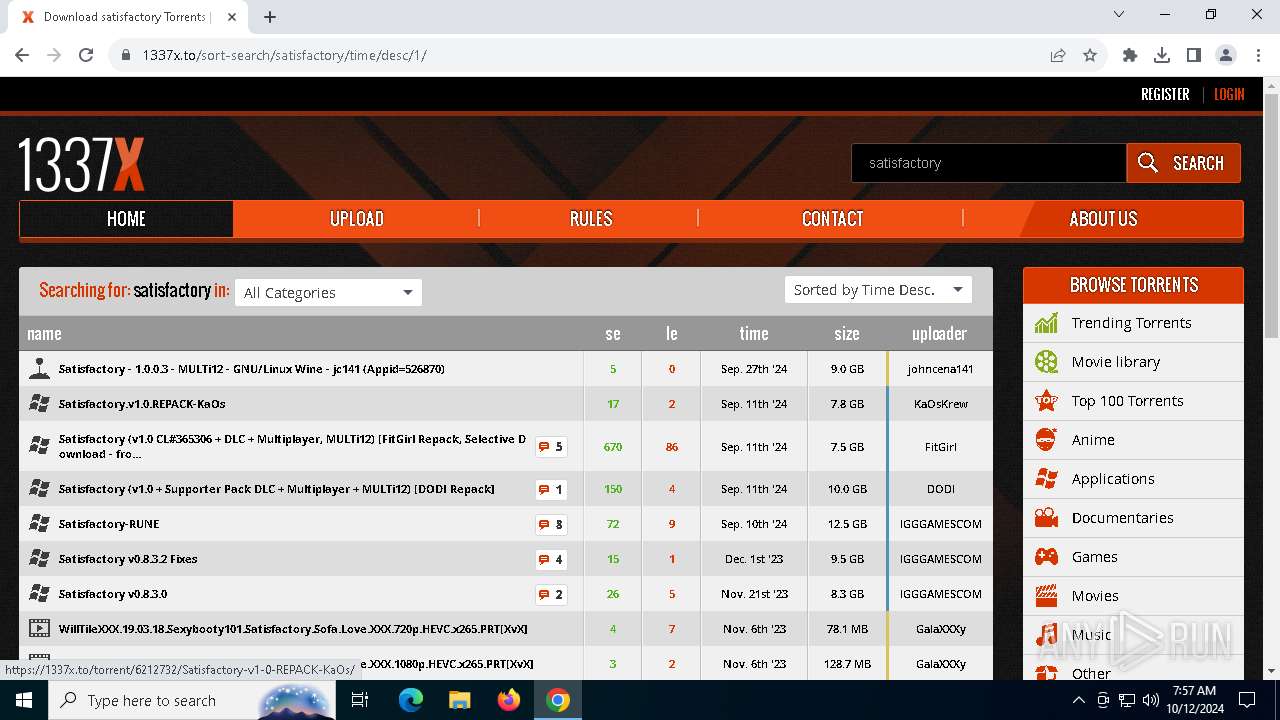This screenshot has height=720, width=1280.
Task: Click the Movie library film reel icon
Action: pyautogui.click(x=1046, y=362)
